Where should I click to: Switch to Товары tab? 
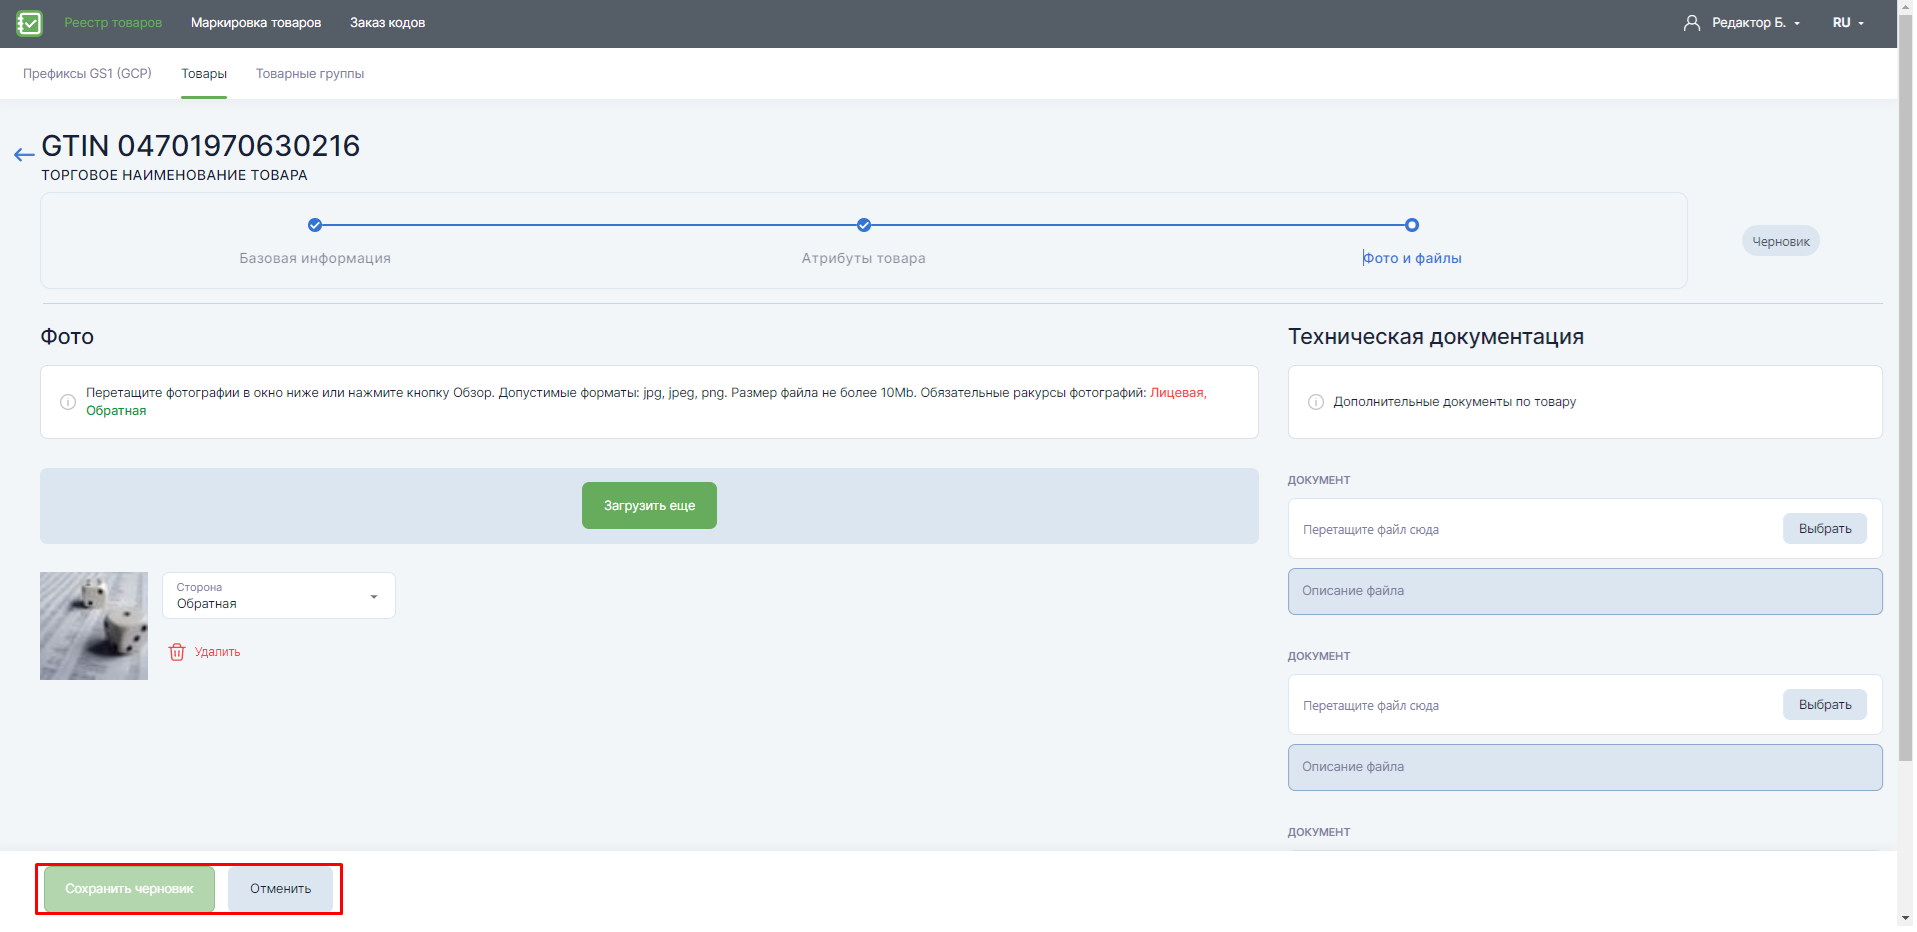204,74
